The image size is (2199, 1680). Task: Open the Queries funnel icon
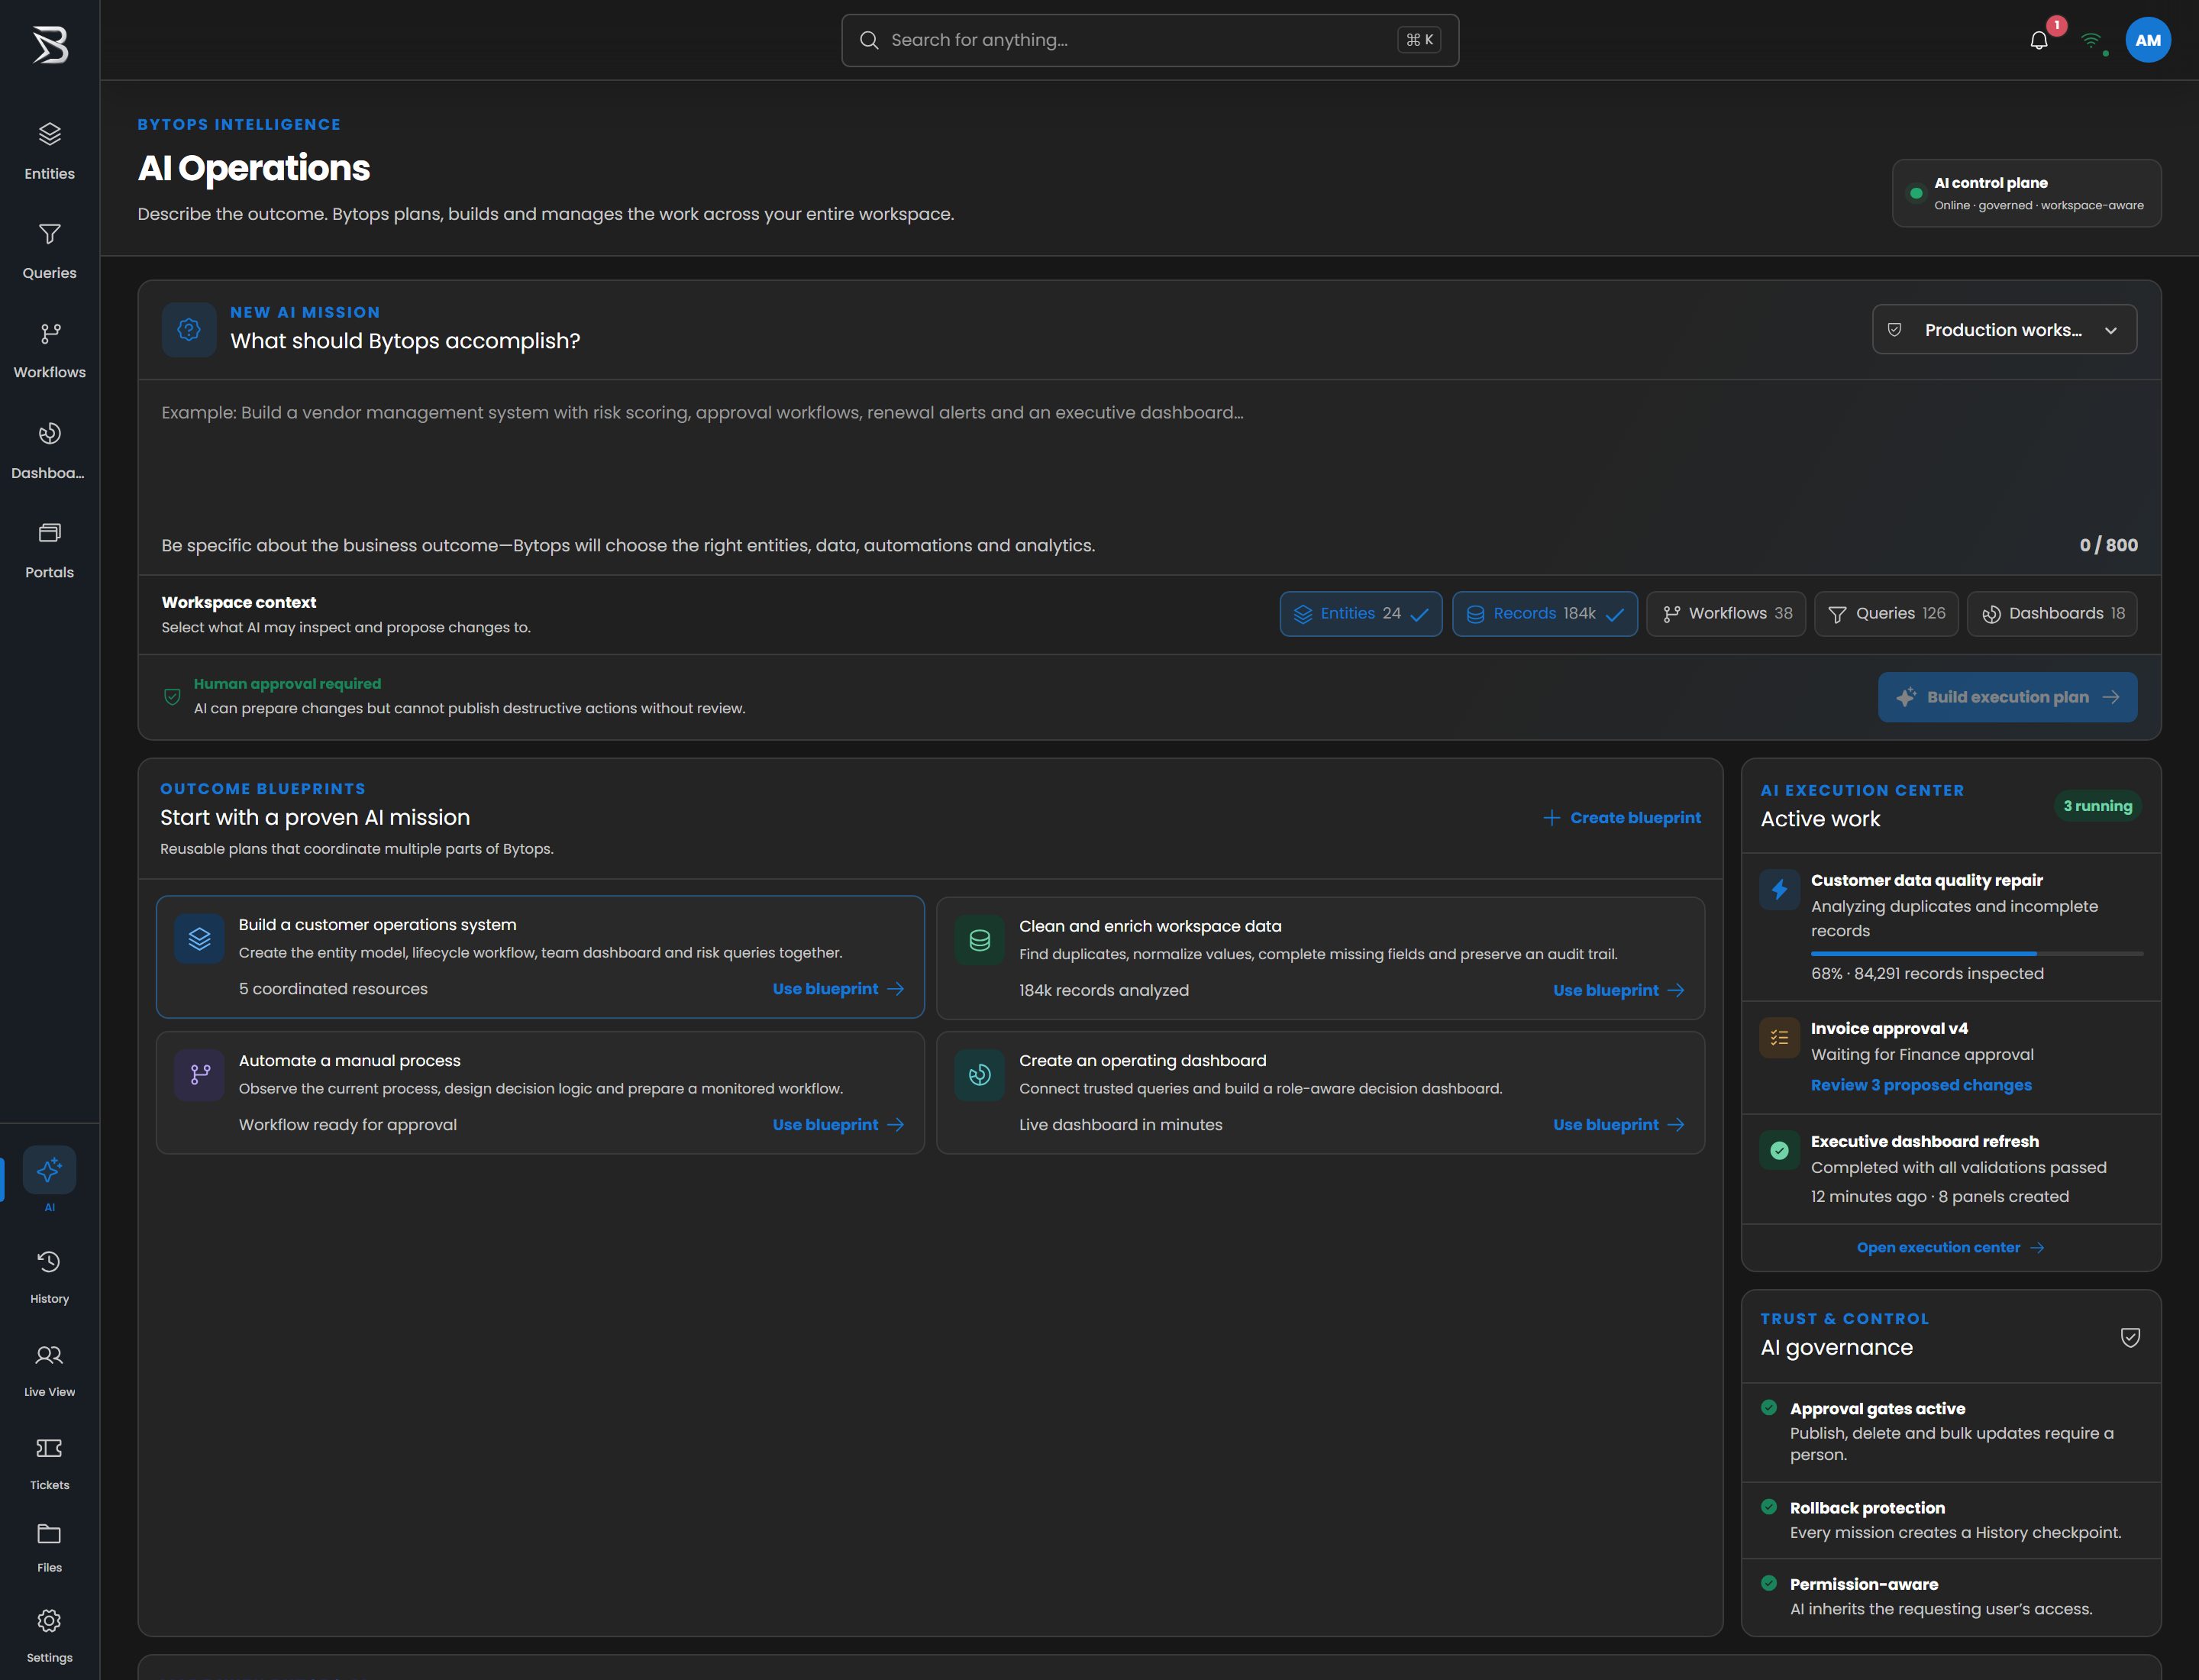point(49,234)
